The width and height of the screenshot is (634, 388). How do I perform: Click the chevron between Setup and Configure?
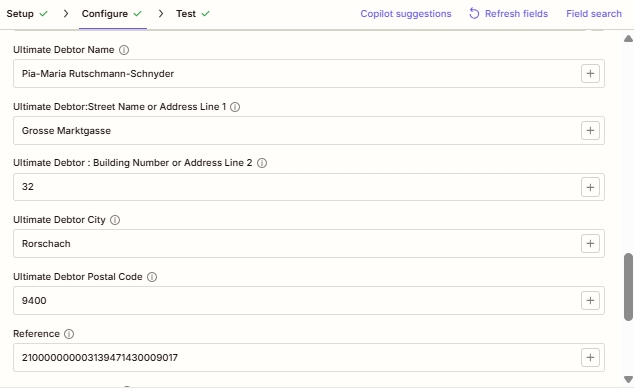pyautogui.click(x=66, y=14)
